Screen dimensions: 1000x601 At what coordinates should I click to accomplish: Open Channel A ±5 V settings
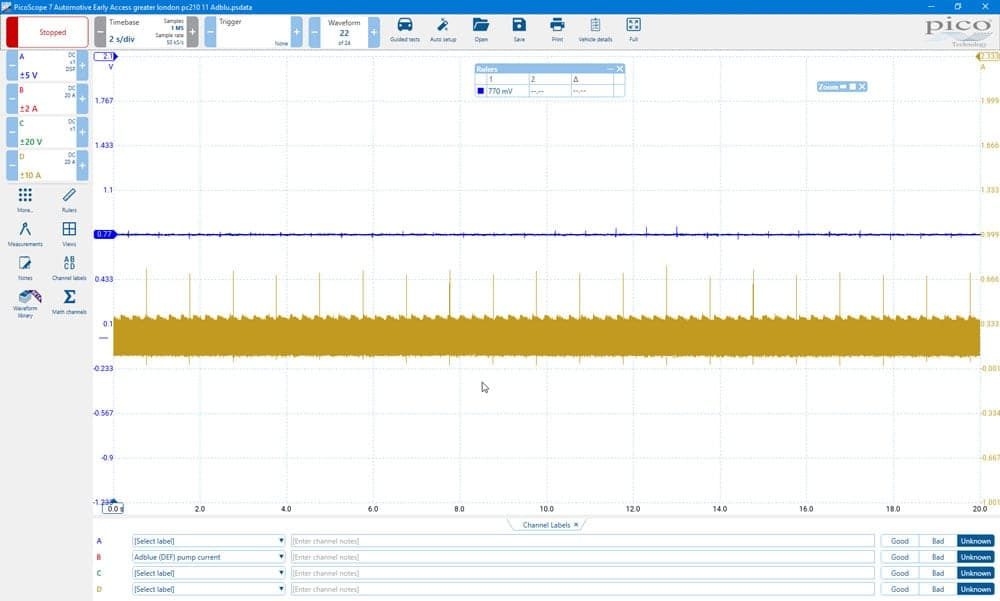pyautogui.click(x=47, y=66)
